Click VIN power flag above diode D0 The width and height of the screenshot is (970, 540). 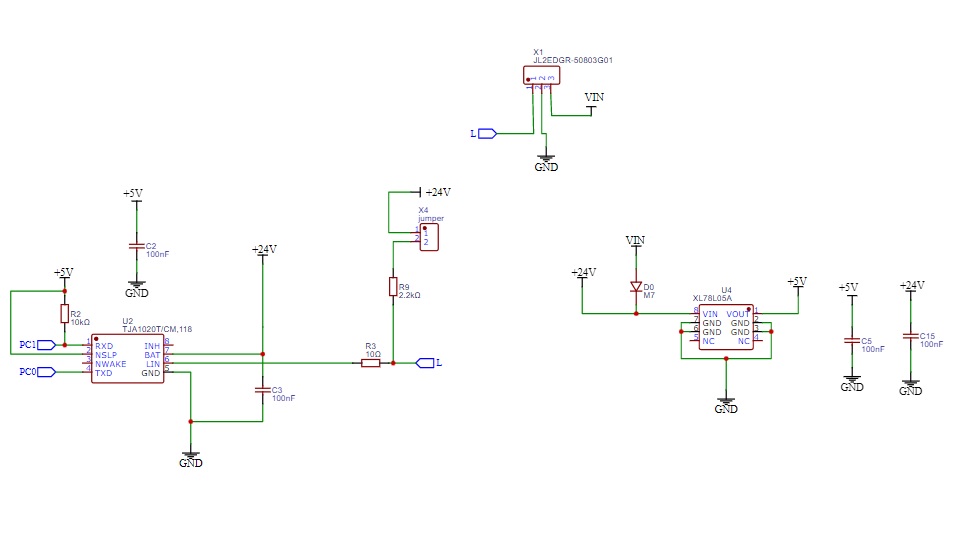coord(635,242)
